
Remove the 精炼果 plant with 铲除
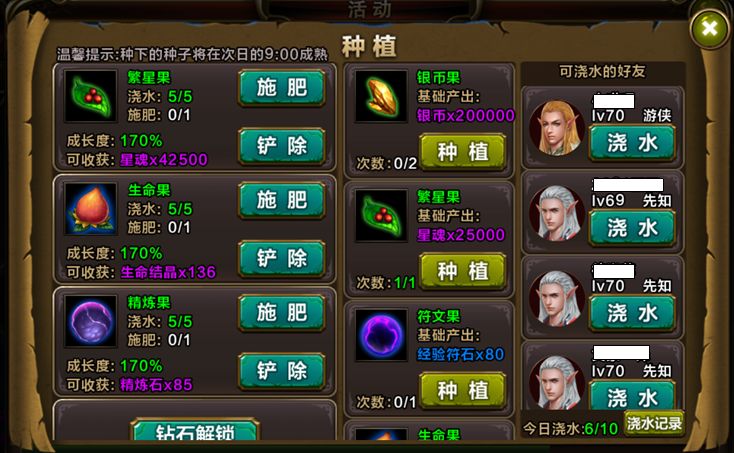pyautogui.click(x=282, y=371)
